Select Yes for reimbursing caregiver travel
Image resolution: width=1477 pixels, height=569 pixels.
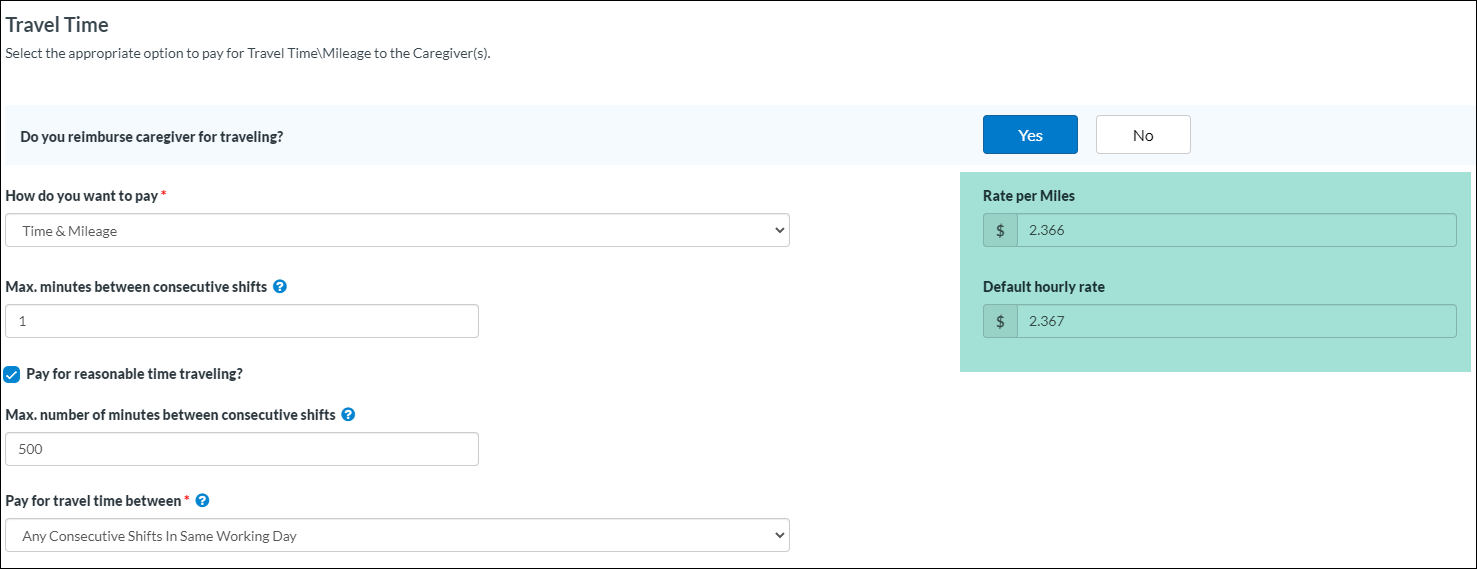1030,135
